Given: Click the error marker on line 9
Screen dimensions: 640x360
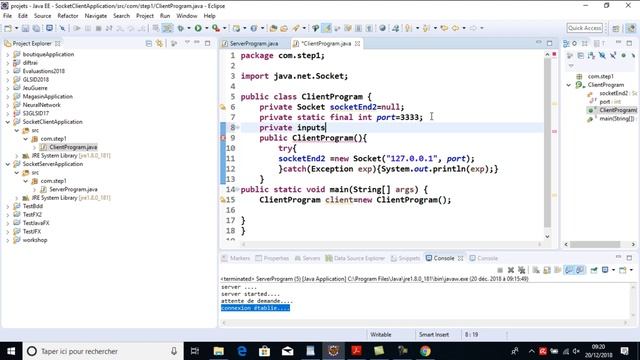Looking at the screenshot, I should [x=223, y=138].
